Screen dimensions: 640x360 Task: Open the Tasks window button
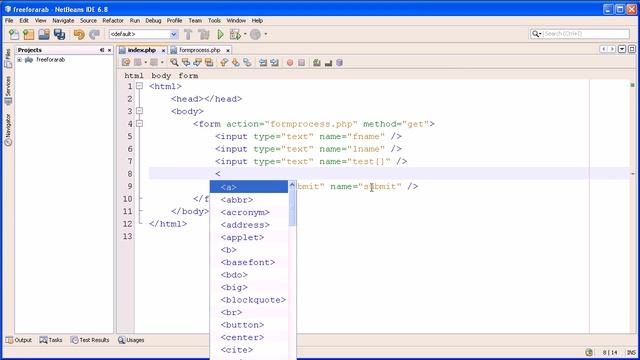51,340
